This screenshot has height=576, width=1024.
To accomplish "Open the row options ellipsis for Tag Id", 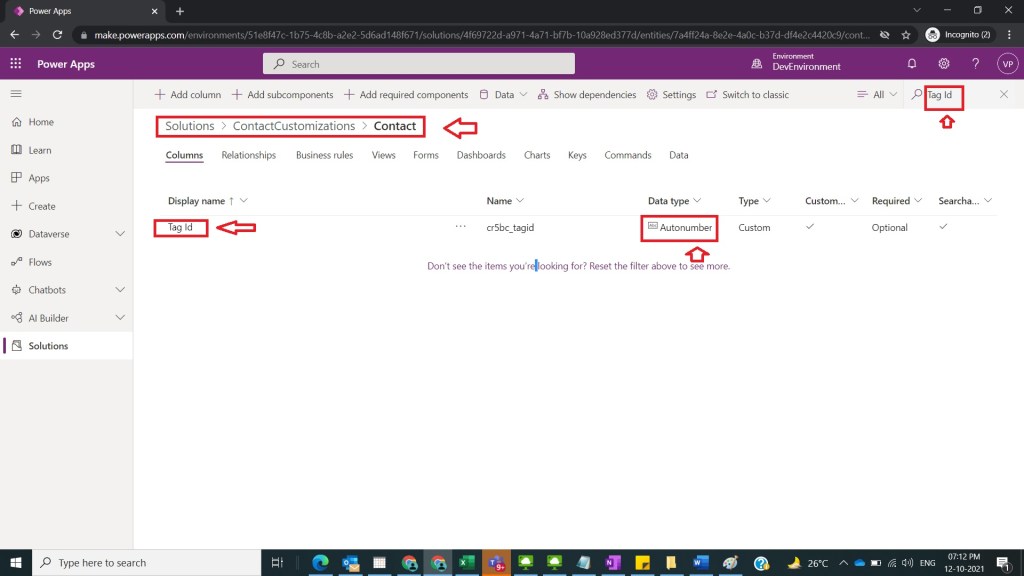I will [x=460, y=227].
